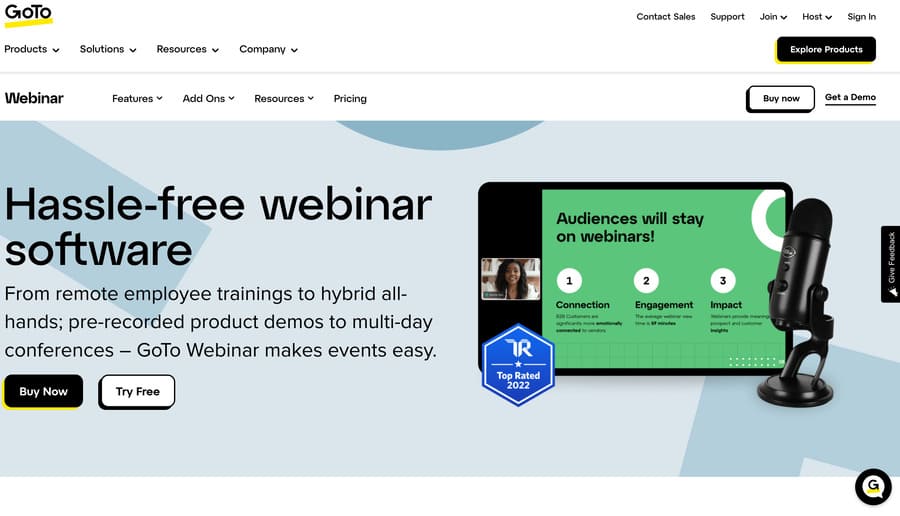The image size is (900, 516).
Task: Click the 'Hassle-free webinar software' heading
Action: pyautogui.click(x=218, y=227)
